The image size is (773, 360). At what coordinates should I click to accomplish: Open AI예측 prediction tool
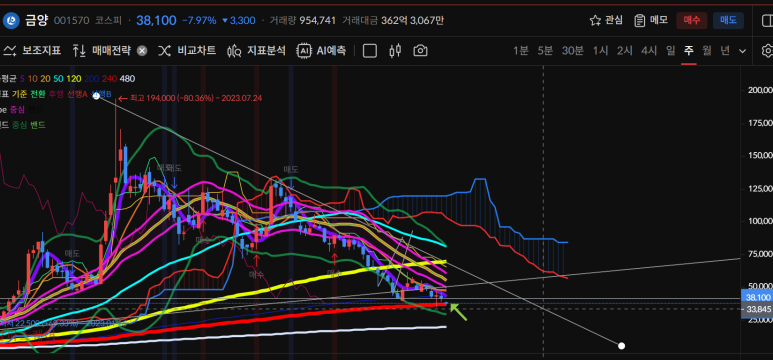point(321,50)
